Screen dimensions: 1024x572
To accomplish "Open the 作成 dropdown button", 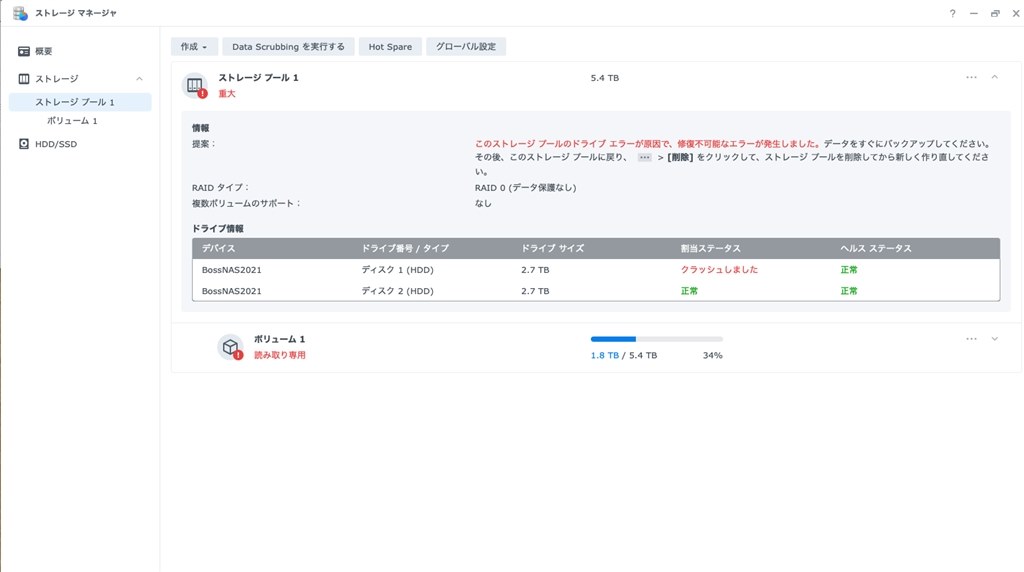I will click(x=194, y=46).
